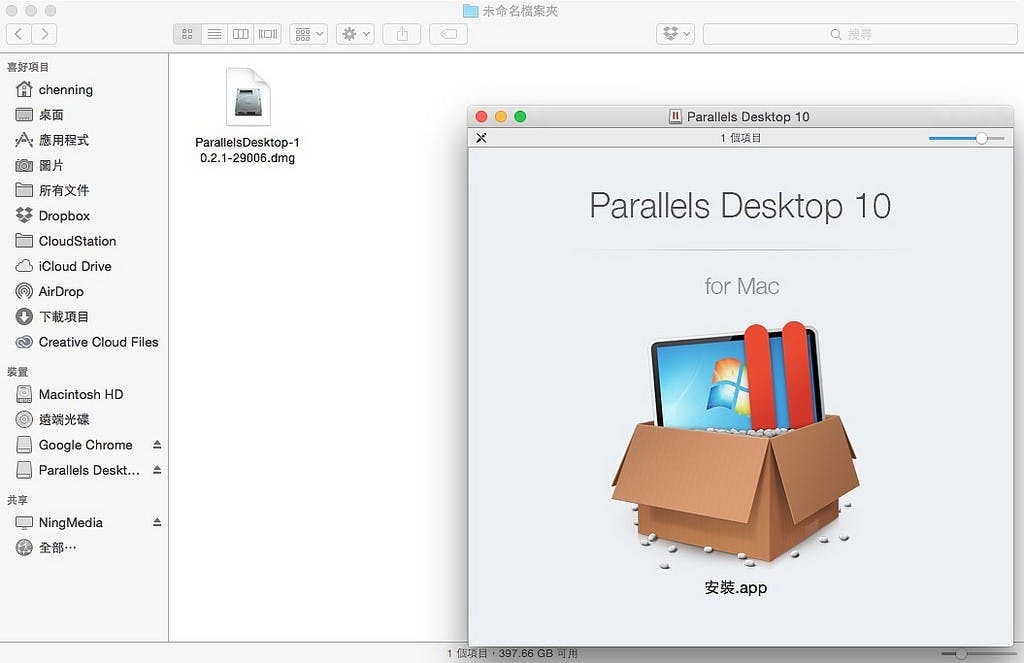Screen dimensions: 1024x663
Task: Select the ParallelsDesktop-10.2.1-29006.dmg file icon
Action: 248,97
